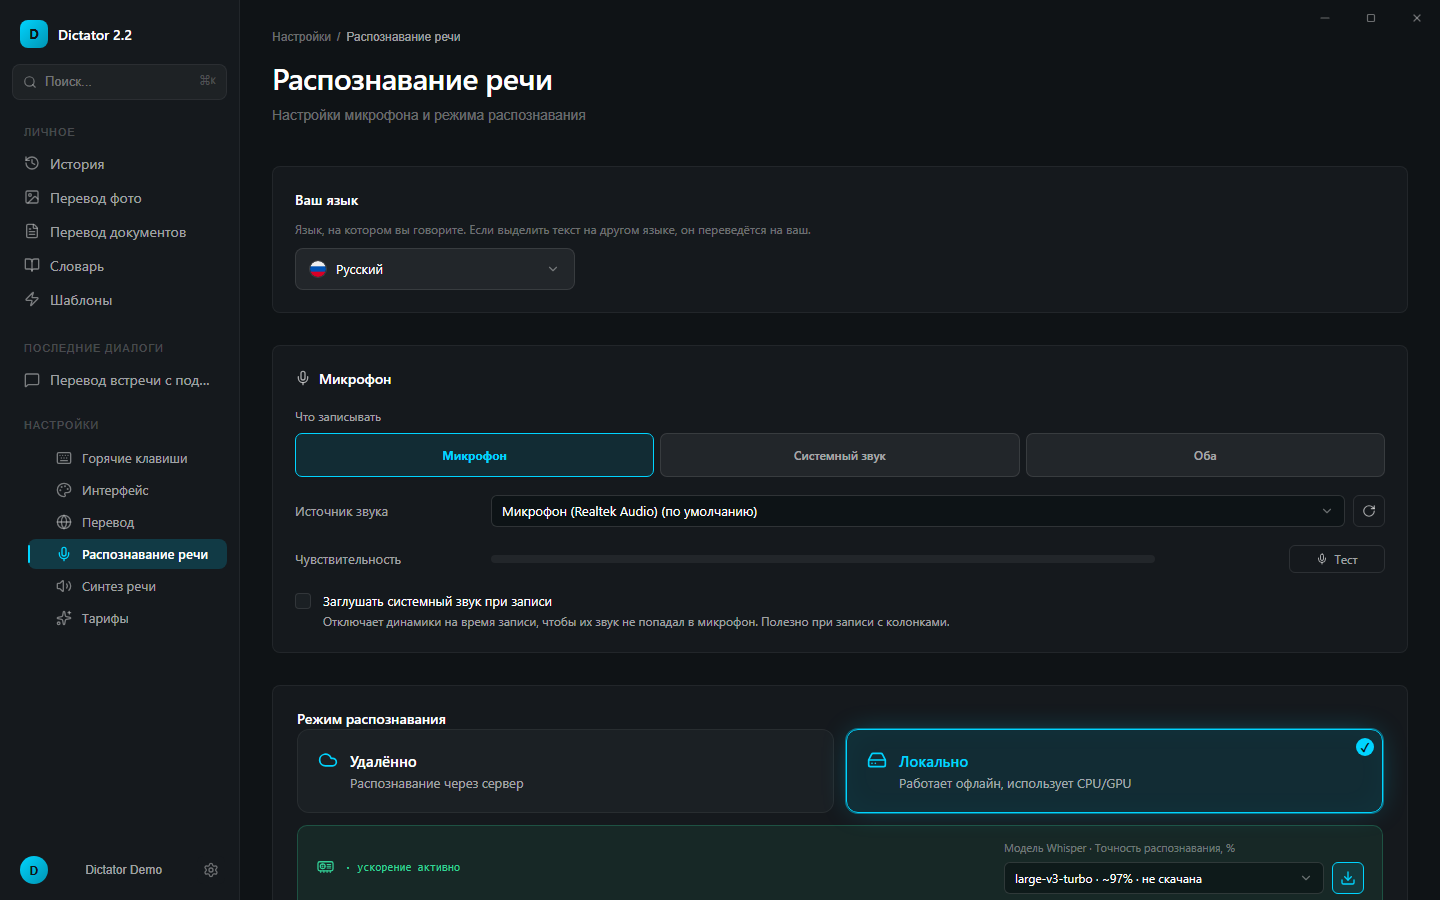This screenshot has height=900, width=1440.
Task: Click the GPU acceleration chip icon
Action: pos(326,867)
